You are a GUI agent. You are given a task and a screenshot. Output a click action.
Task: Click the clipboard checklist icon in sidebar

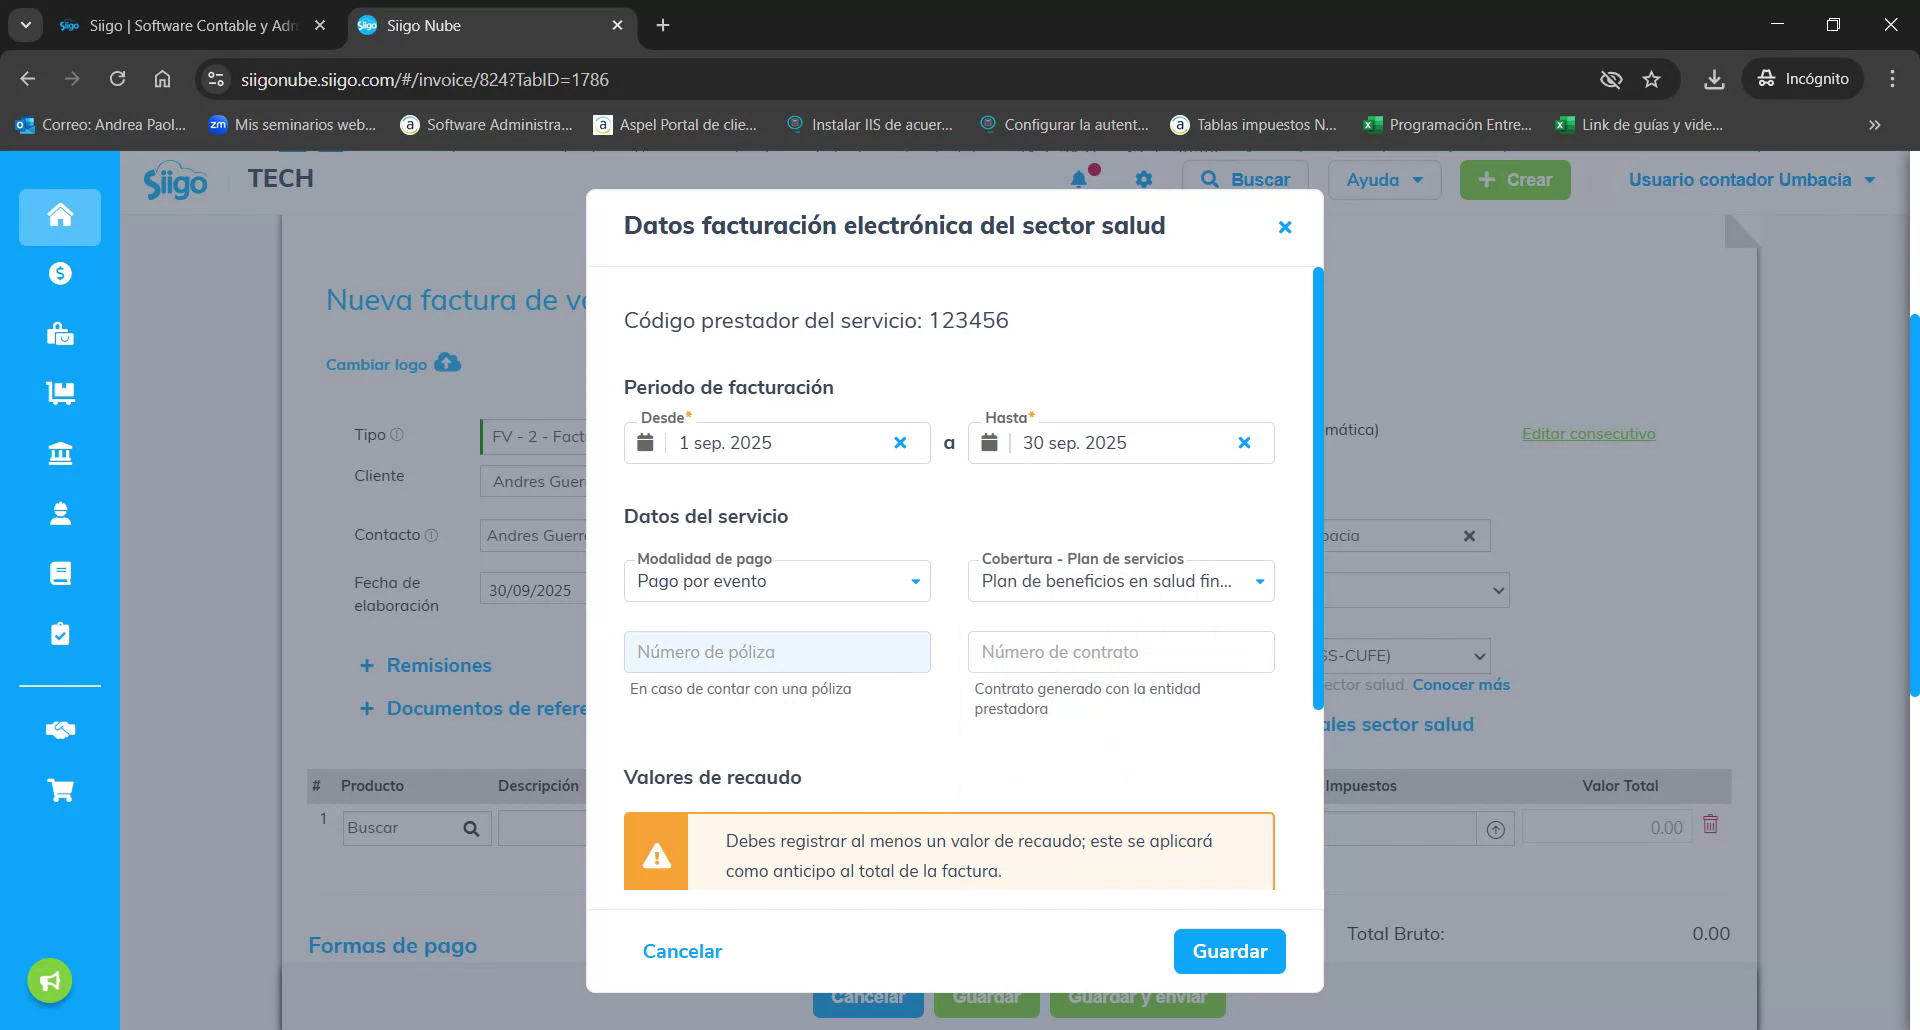pyautogui.click(x=59, y=633)
